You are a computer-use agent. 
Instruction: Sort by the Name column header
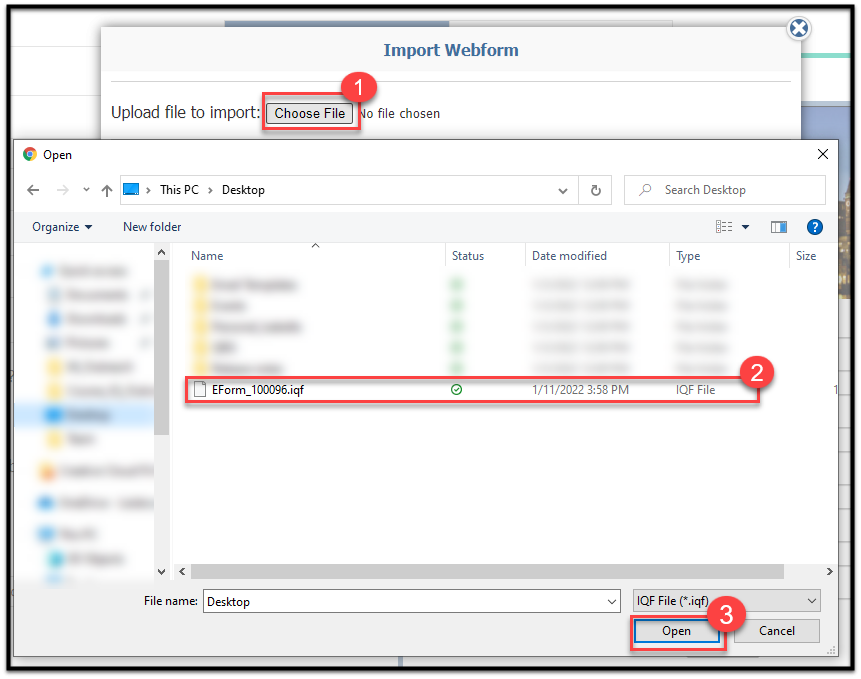pyautogui.click(x=207, y=256)
